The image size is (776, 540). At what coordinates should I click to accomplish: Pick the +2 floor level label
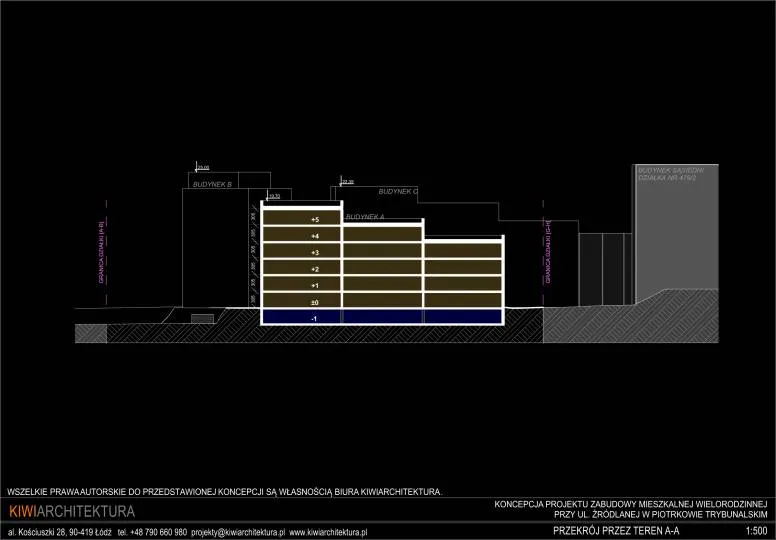(315, 269)
